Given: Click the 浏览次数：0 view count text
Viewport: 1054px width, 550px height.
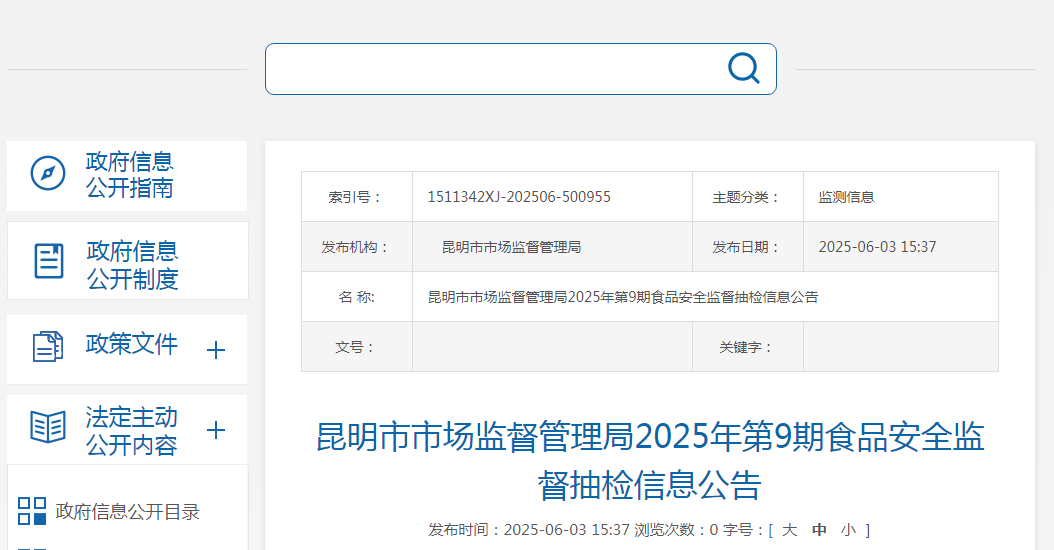Looking at the screenshot, I should tap(676, 530).
